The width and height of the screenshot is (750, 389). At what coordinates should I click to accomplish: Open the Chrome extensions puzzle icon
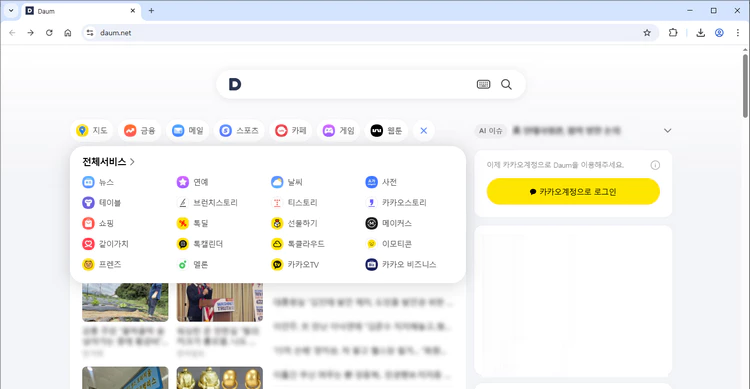[673, 33]
